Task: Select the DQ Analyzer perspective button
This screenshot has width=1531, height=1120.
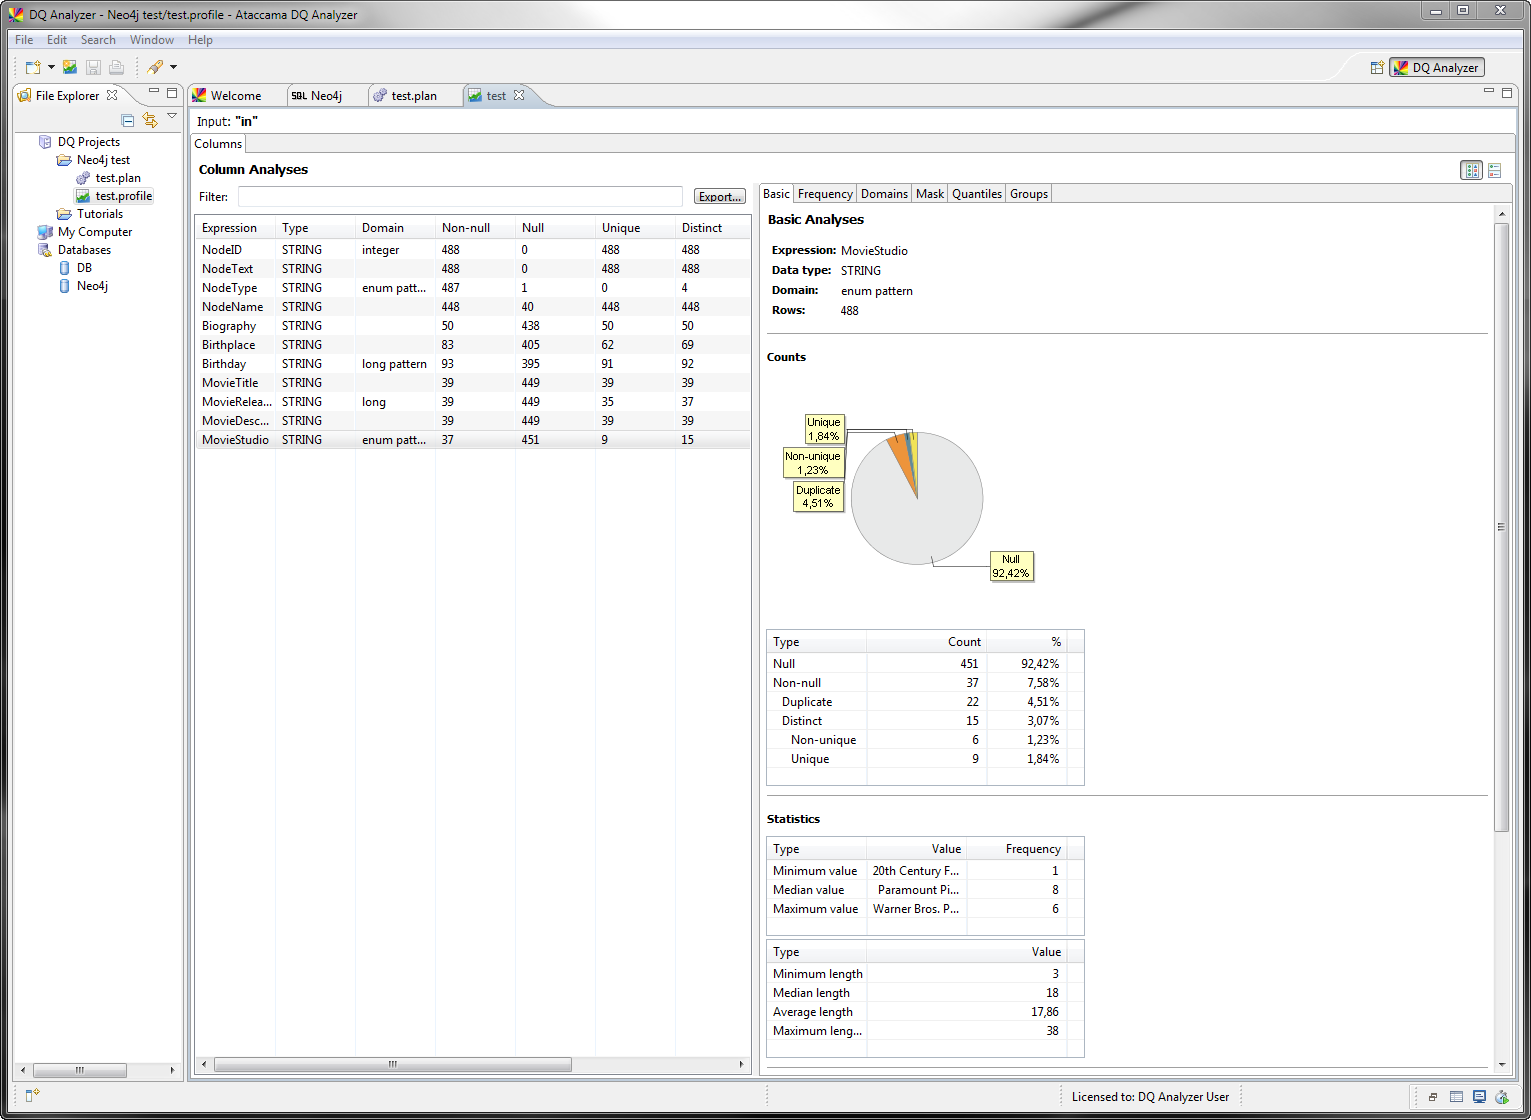Action: coord(1437,67)
